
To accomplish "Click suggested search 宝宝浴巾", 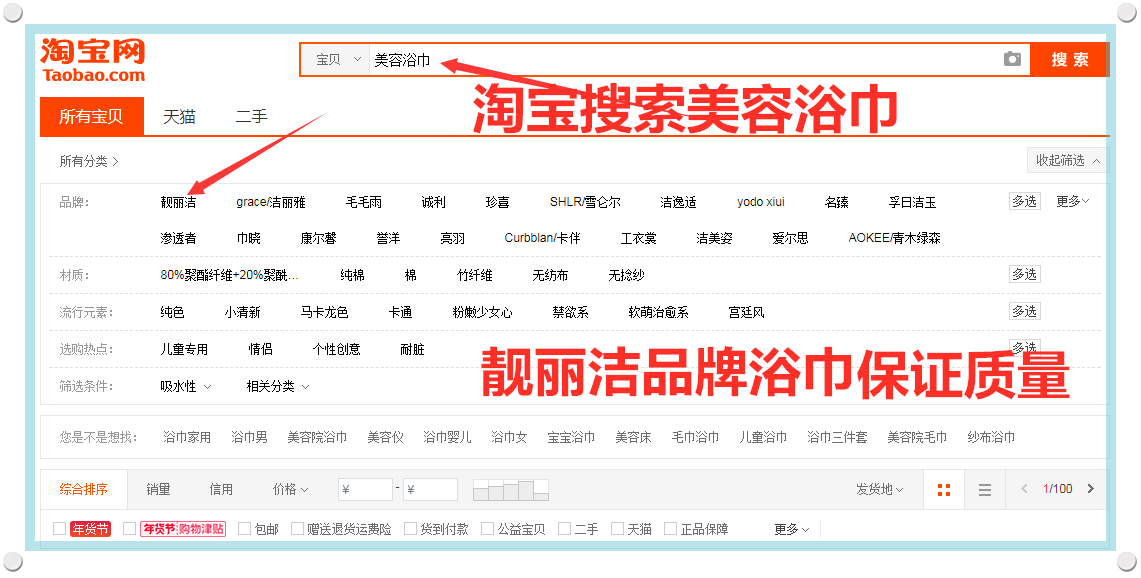I will (x=571, y=438).
